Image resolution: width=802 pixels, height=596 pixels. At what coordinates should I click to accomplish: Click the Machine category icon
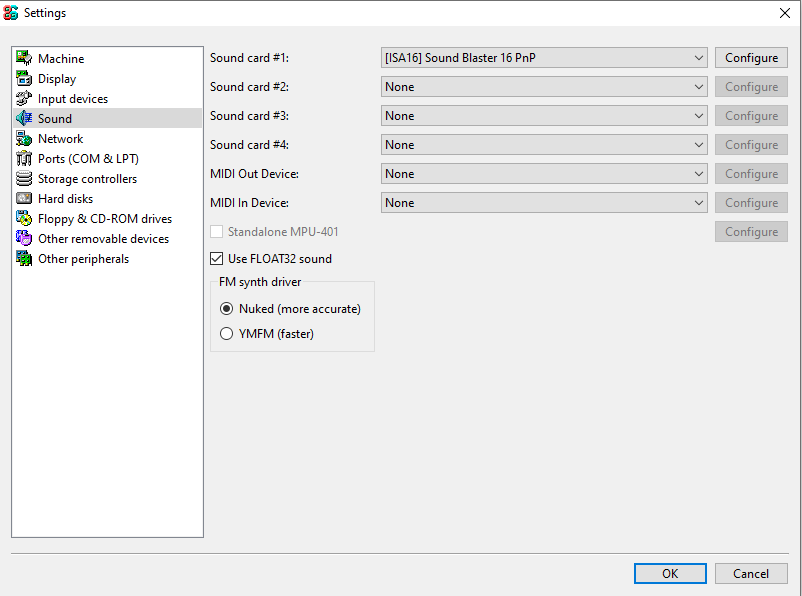pos(24,58)
